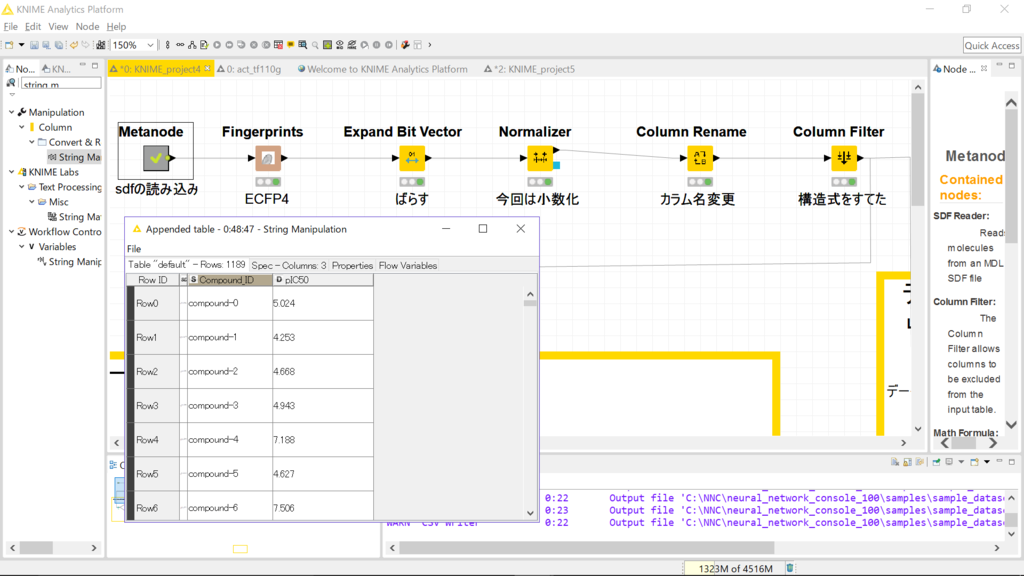Select String Manipulation under Convert & R
The height and width of the screenshot is (576, 1024).
(74, 157)
